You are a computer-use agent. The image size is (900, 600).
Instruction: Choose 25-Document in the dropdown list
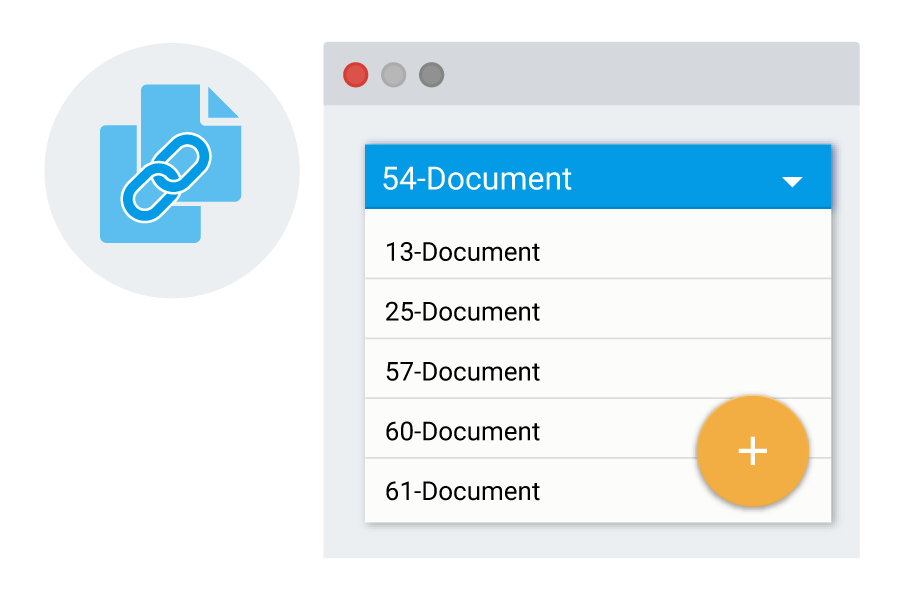coord(598,309)
